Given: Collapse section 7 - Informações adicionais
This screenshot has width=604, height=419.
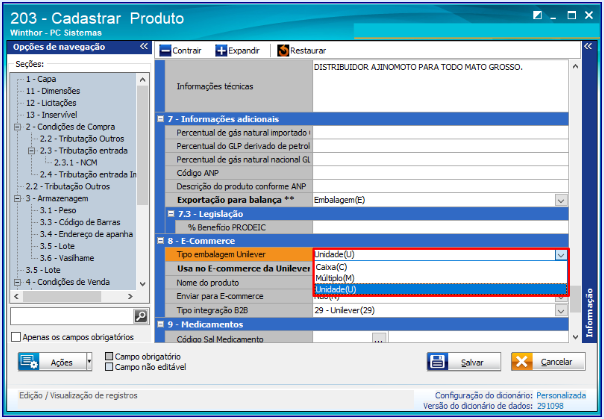Looking at the screenshot, I should 161,119.
